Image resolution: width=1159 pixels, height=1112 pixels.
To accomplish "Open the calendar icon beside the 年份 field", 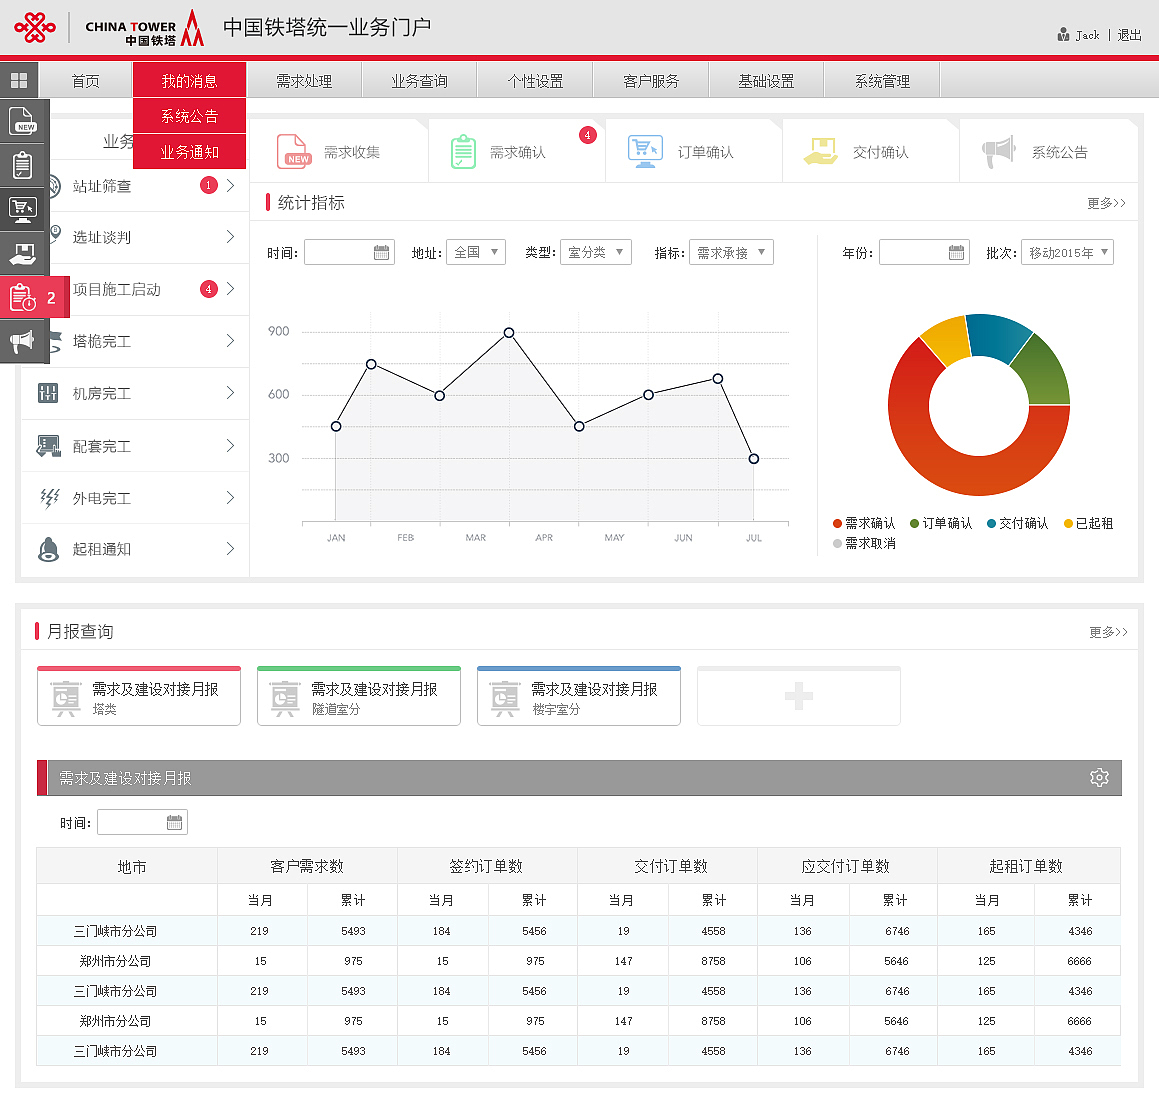I will pos(958,252).
